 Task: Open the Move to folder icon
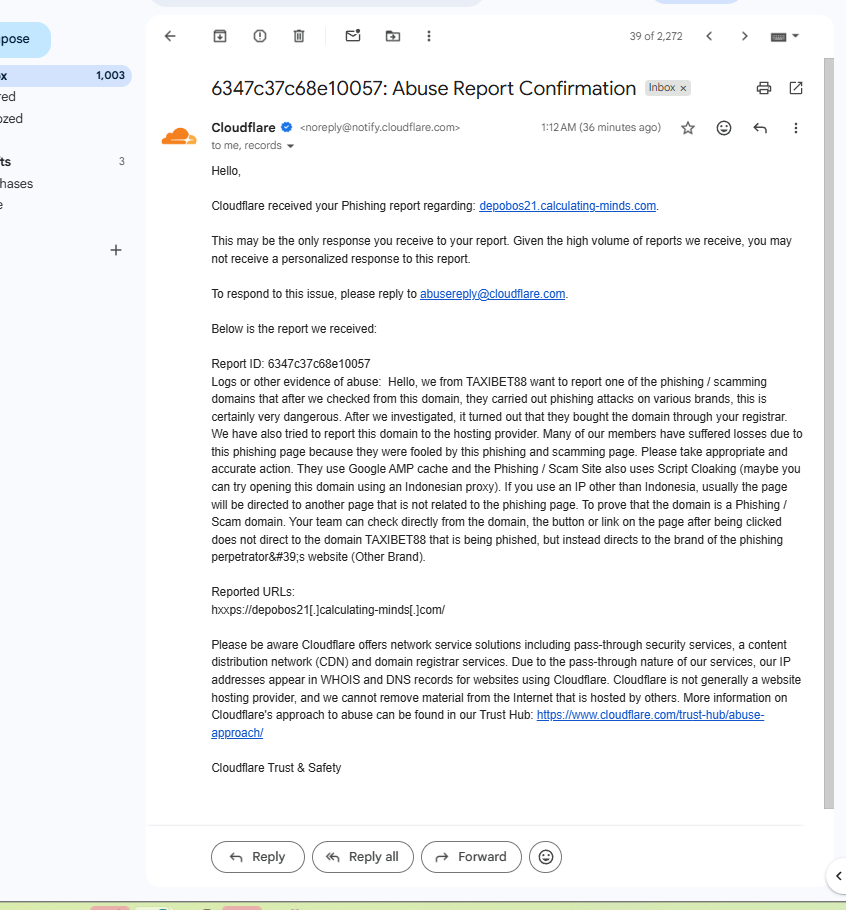(x=393, y=36)
